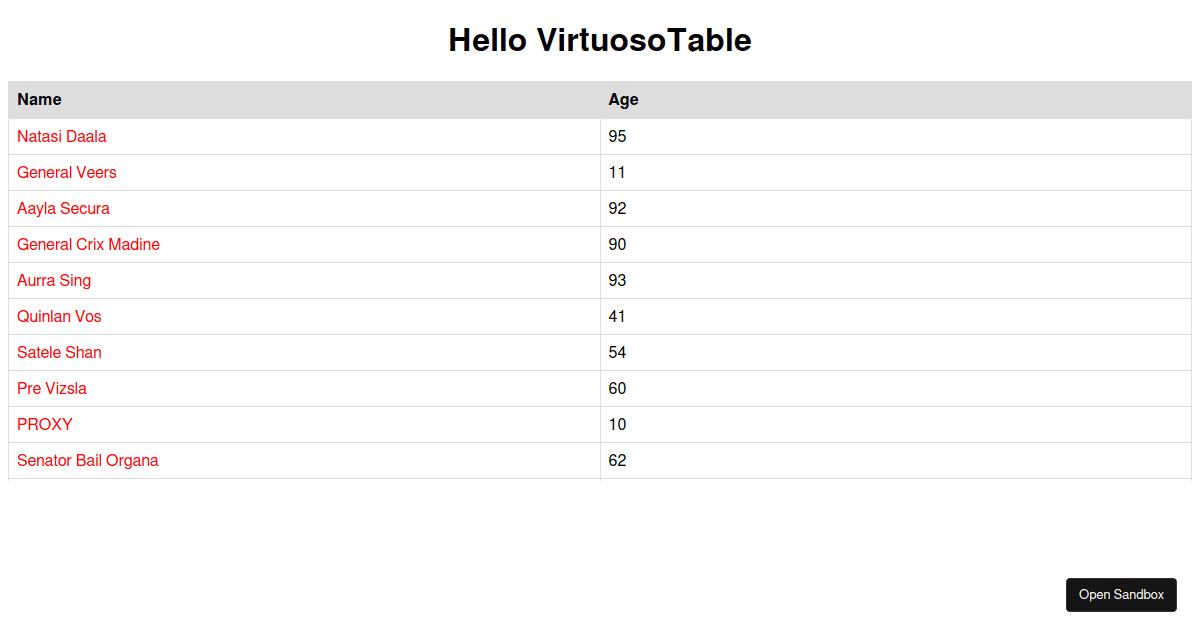
Task: Open the Aurra Sing link
Action: click(54, 280)
